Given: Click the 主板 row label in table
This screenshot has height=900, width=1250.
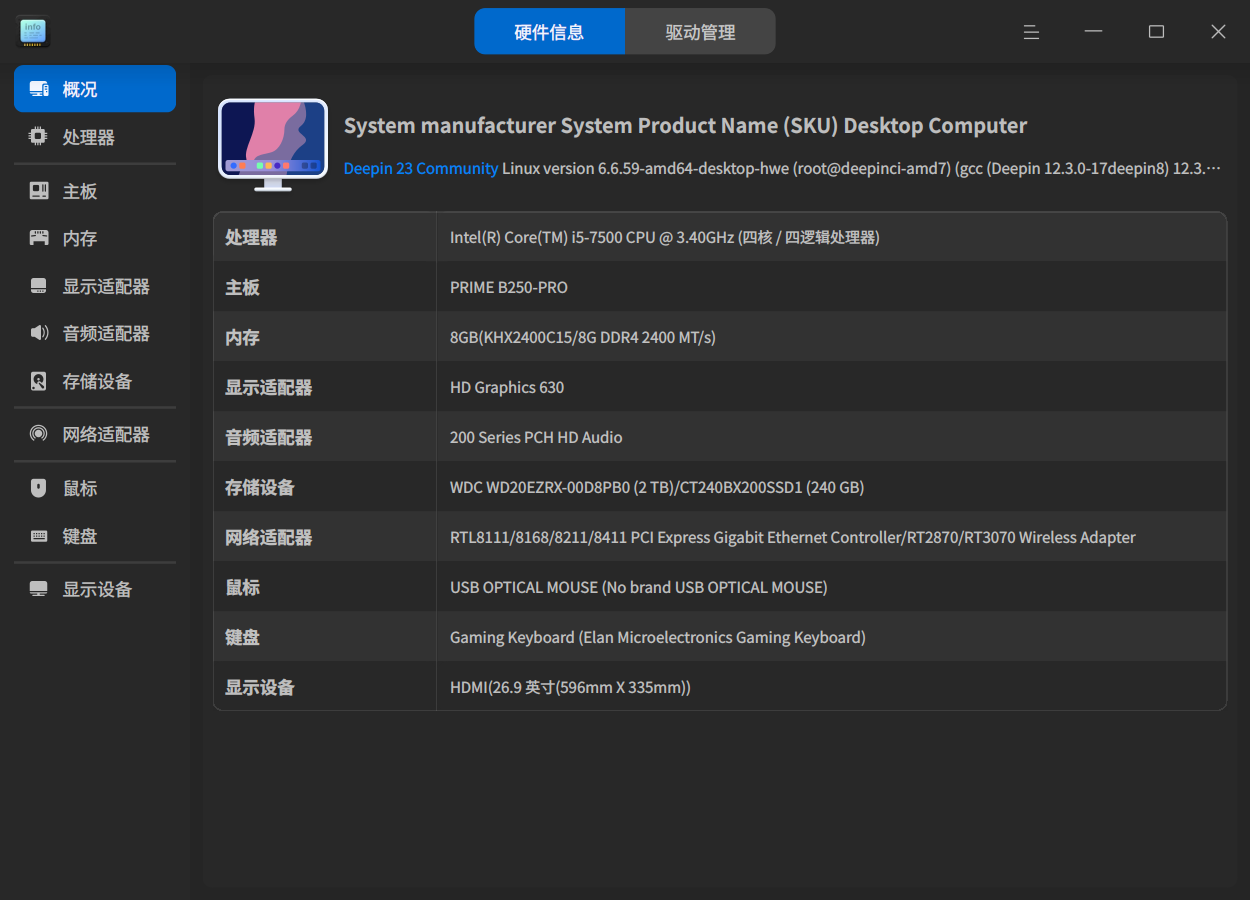Looking at the screenshot, I should (242, 287).
